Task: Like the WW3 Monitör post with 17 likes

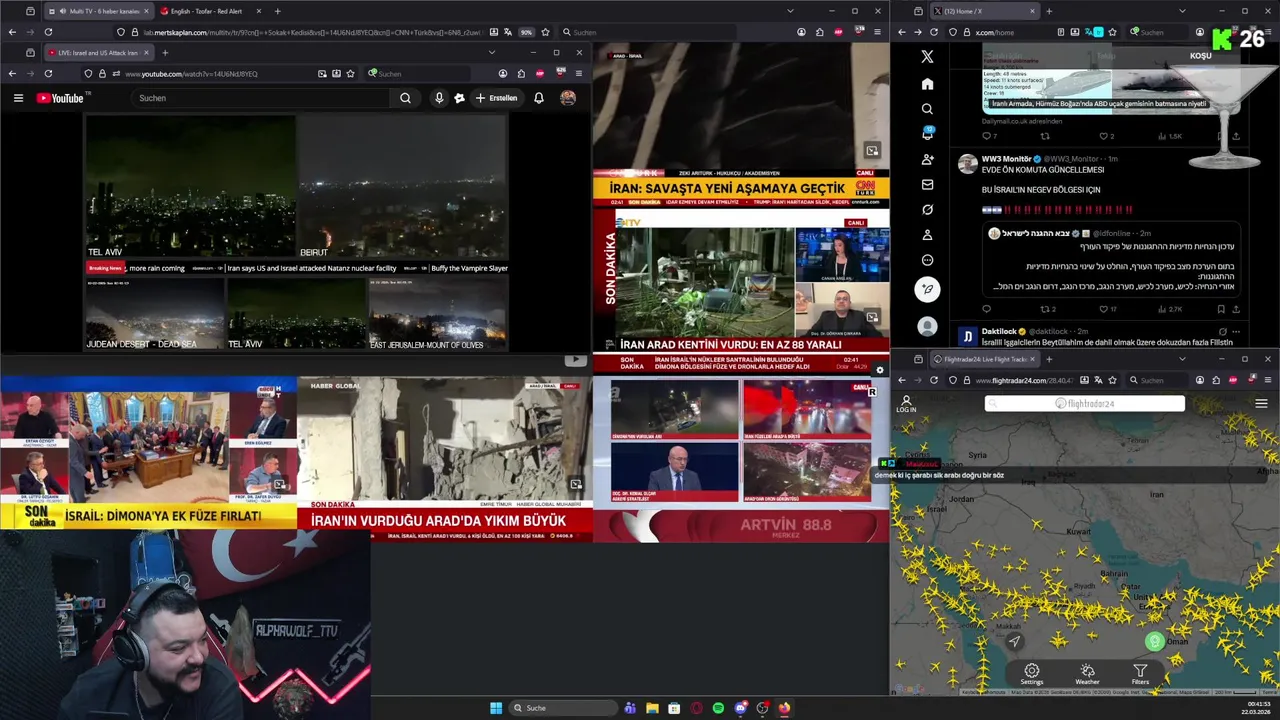Action: 1104,309
